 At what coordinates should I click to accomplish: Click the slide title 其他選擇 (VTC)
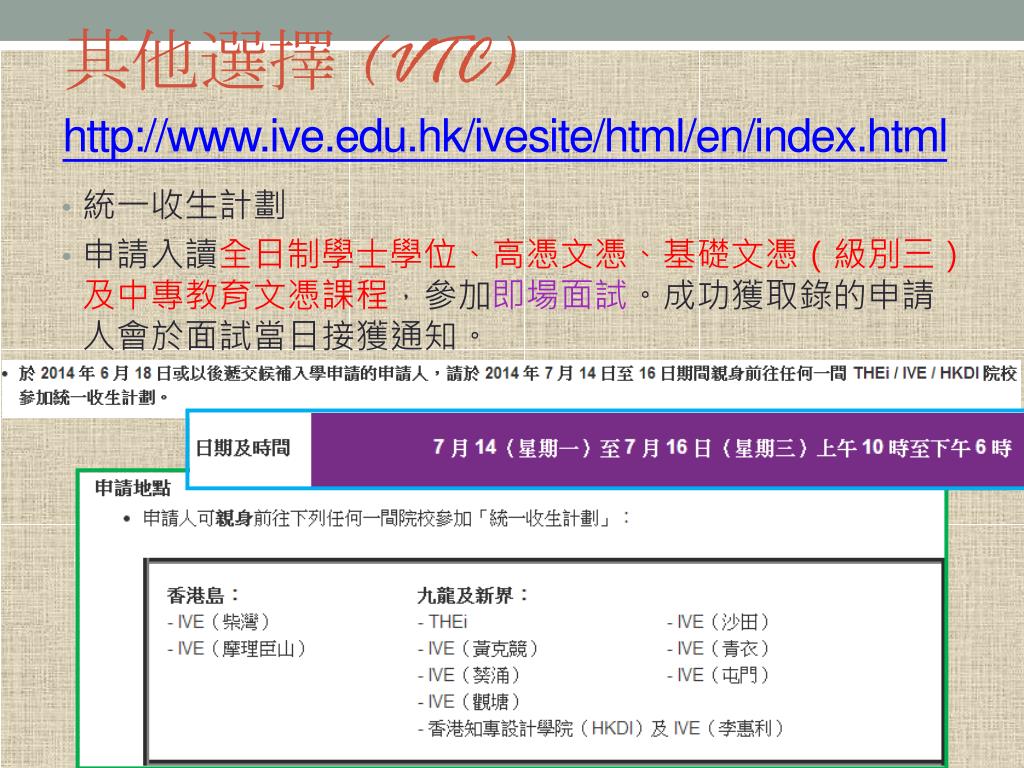pos(292,59)
